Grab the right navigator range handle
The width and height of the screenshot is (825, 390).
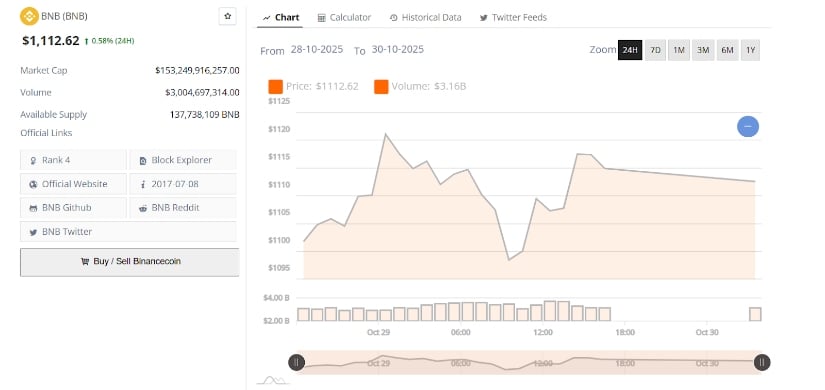pyautogui.click(x=762, y=362)
